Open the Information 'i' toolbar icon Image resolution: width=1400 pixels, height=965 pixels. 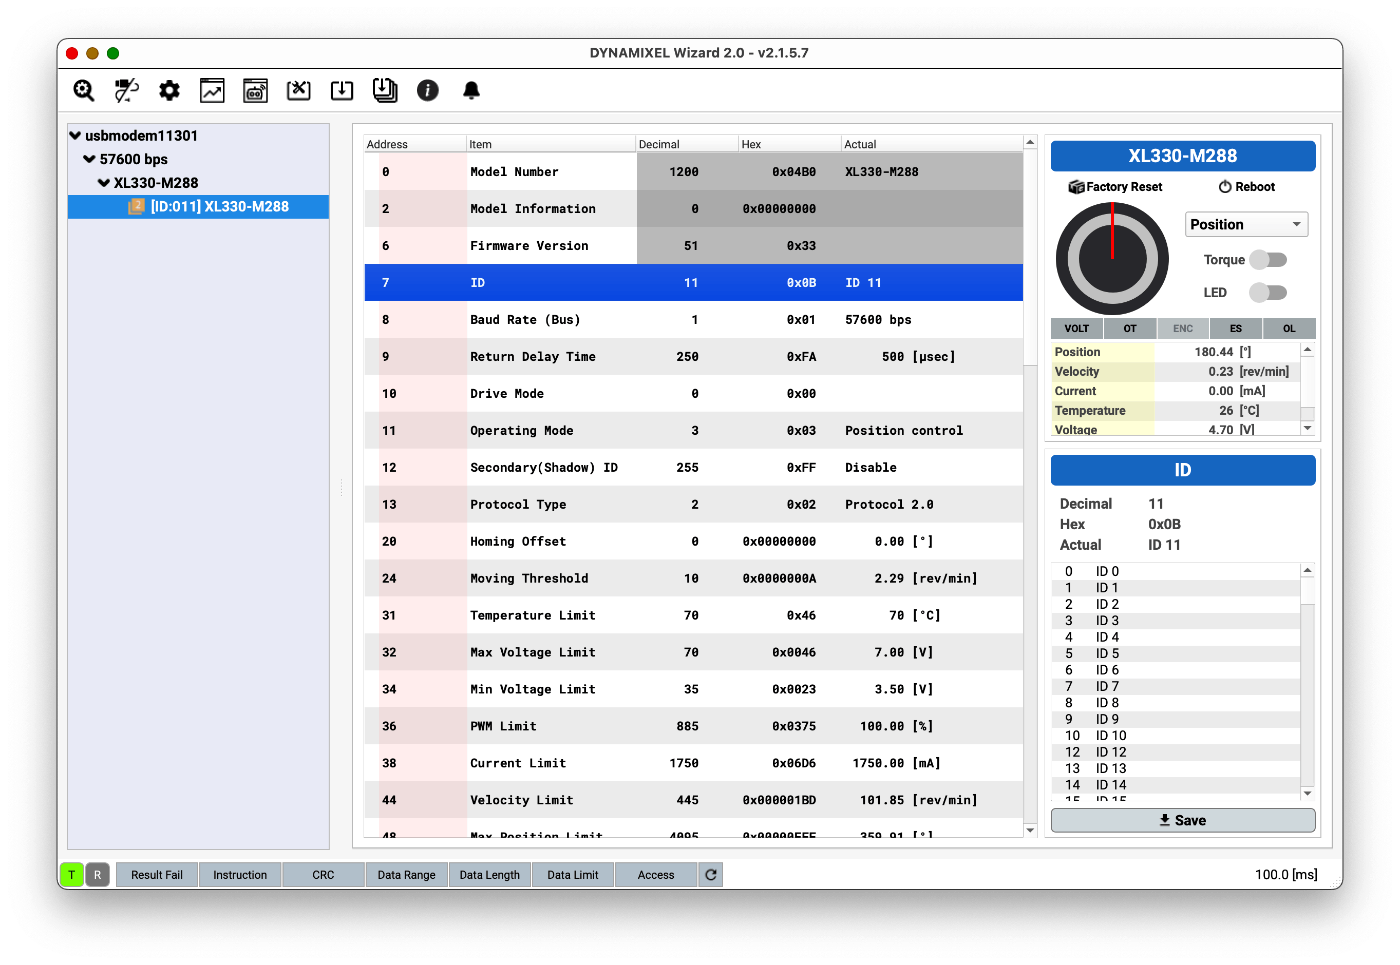[x=428, y=91]
